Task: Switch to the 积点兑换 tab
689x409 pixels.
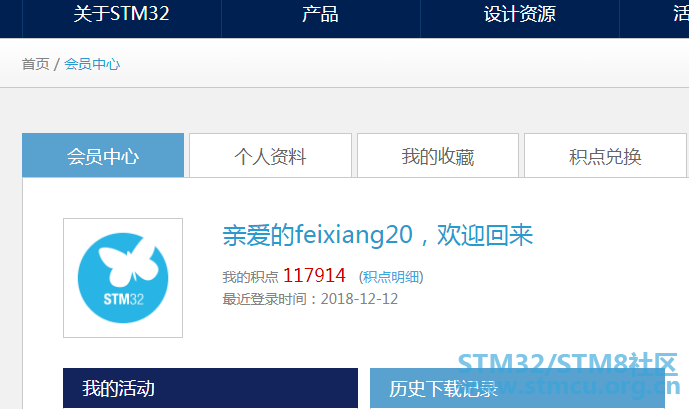Action: pyautogui.click(x=605, y=156)
